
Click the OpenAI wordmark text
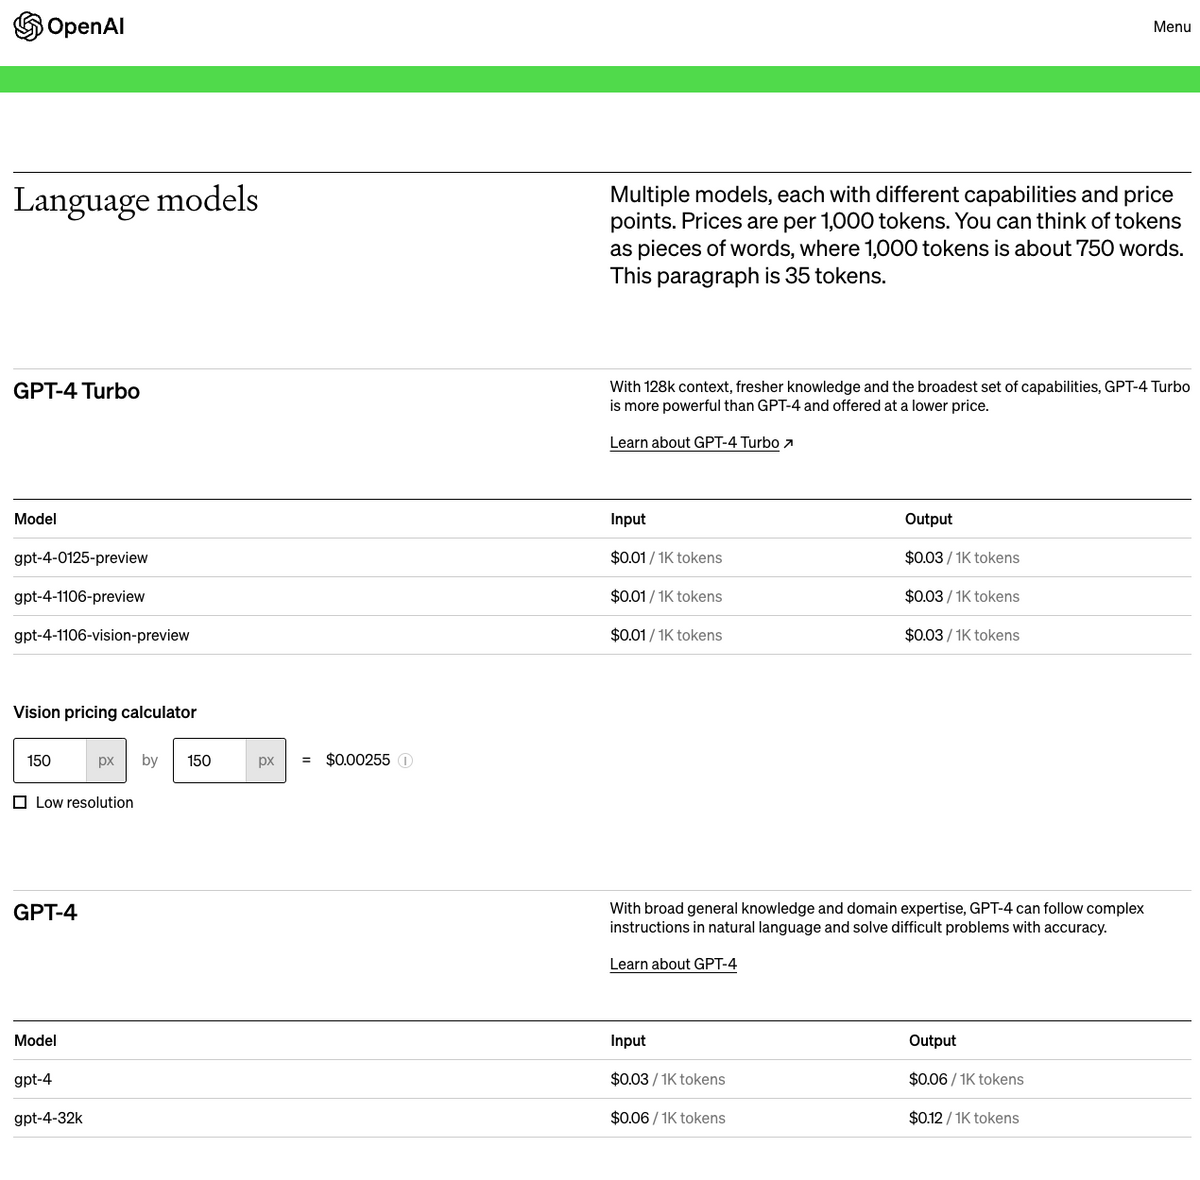[86, 27]
